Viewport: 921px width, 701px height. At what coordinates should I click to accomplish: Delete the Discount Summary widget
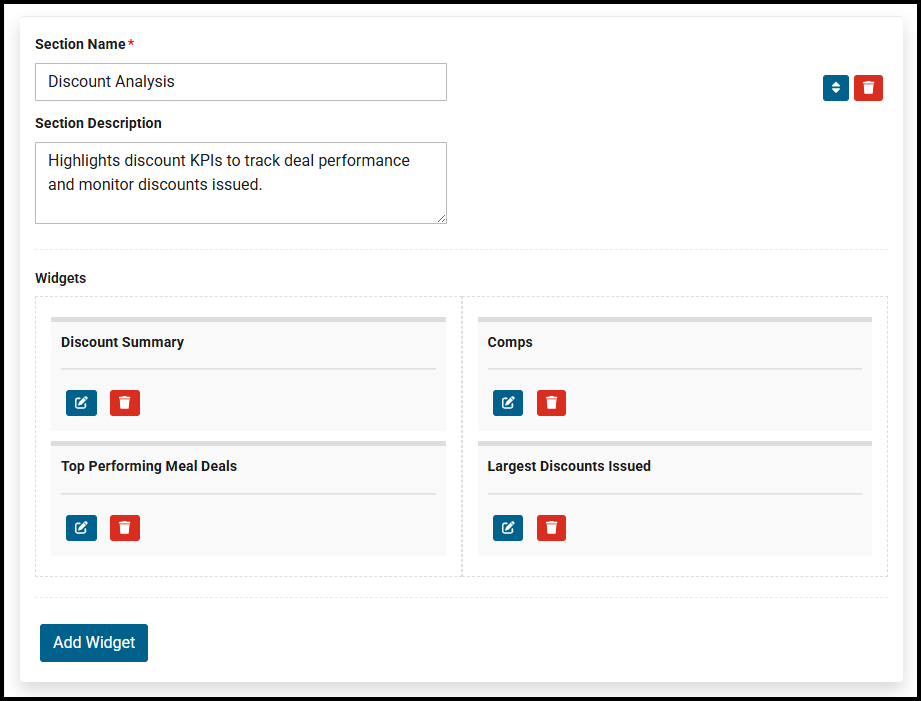point(125,403)
